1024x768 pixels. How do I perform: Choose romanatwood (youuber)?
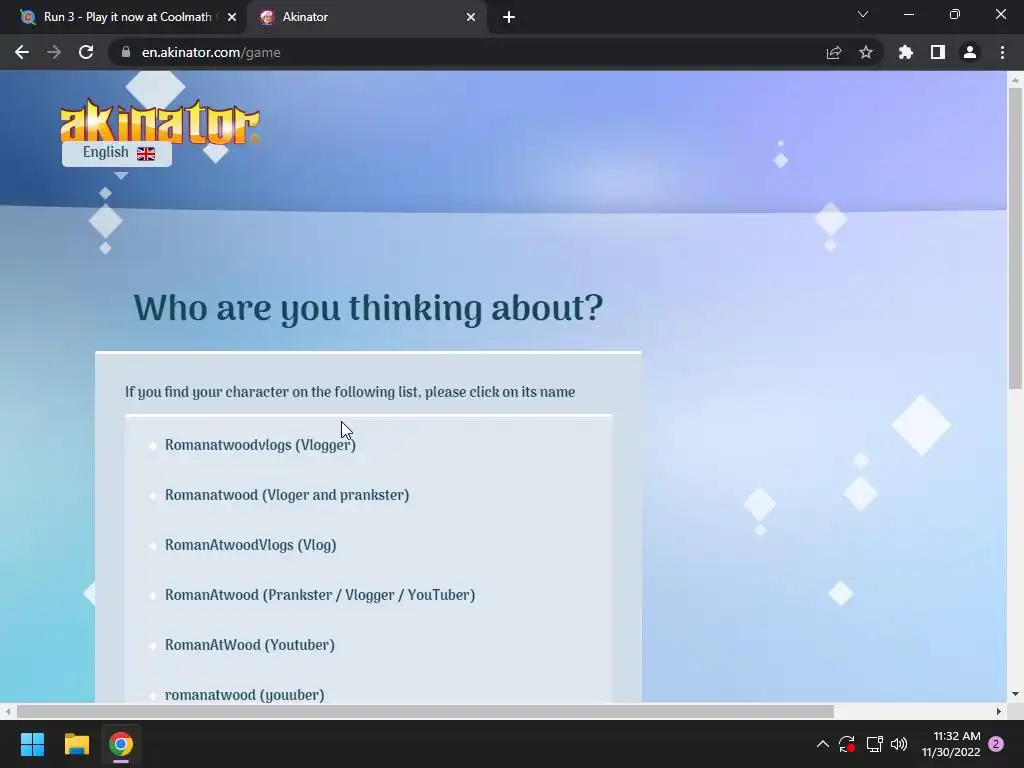(x=244, y=695)
